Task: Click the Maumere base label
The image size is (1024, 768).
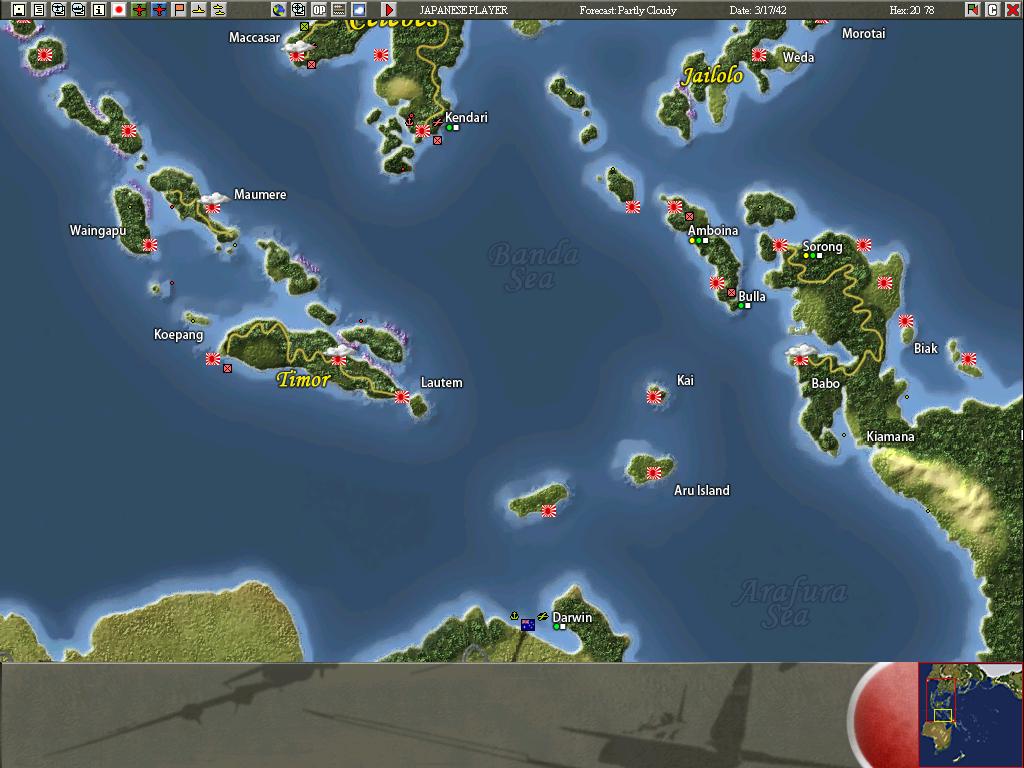Action: pos(260,195)
